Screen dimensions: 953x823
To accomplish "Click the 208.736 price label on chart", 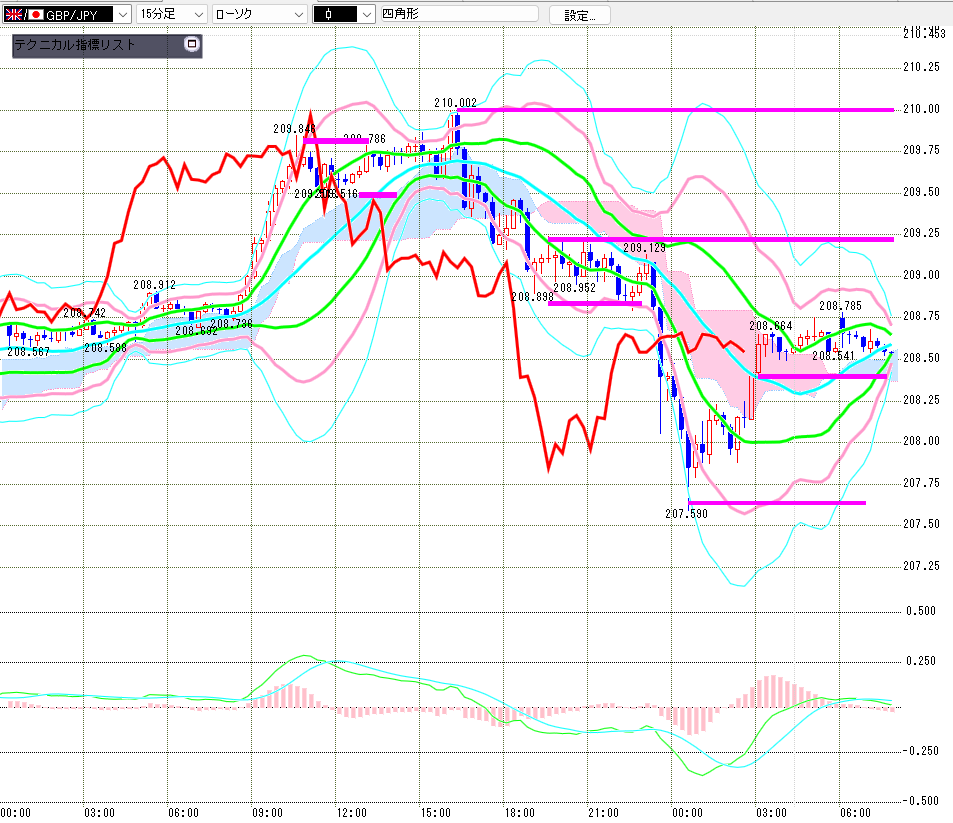I will click(231, 324).
